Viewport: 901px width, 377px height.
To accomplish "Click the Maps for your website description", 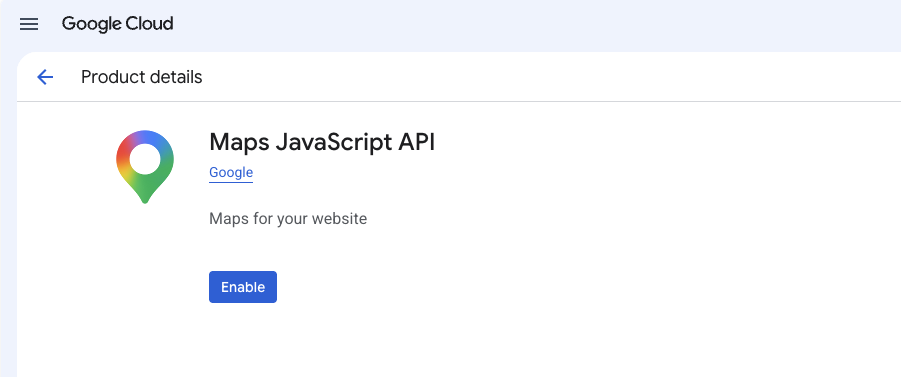I will (288, 219).
